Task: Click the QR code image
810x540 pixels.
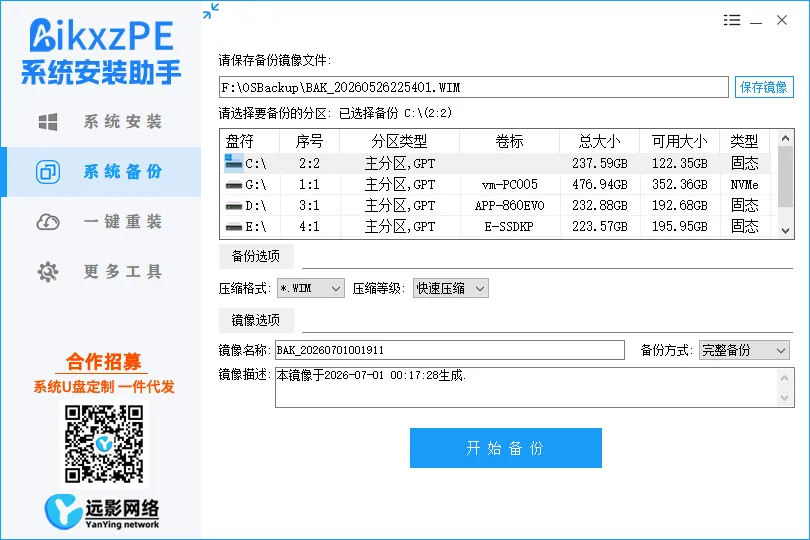Action: 104,444
